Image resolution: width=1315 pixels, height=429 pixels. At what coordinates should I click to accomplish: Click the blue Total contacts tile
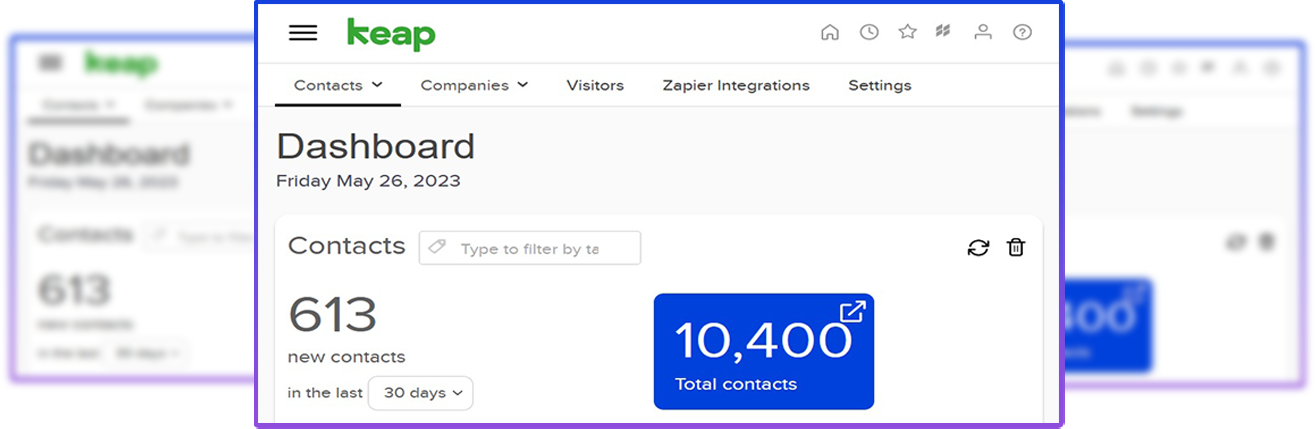pos(764,351)
